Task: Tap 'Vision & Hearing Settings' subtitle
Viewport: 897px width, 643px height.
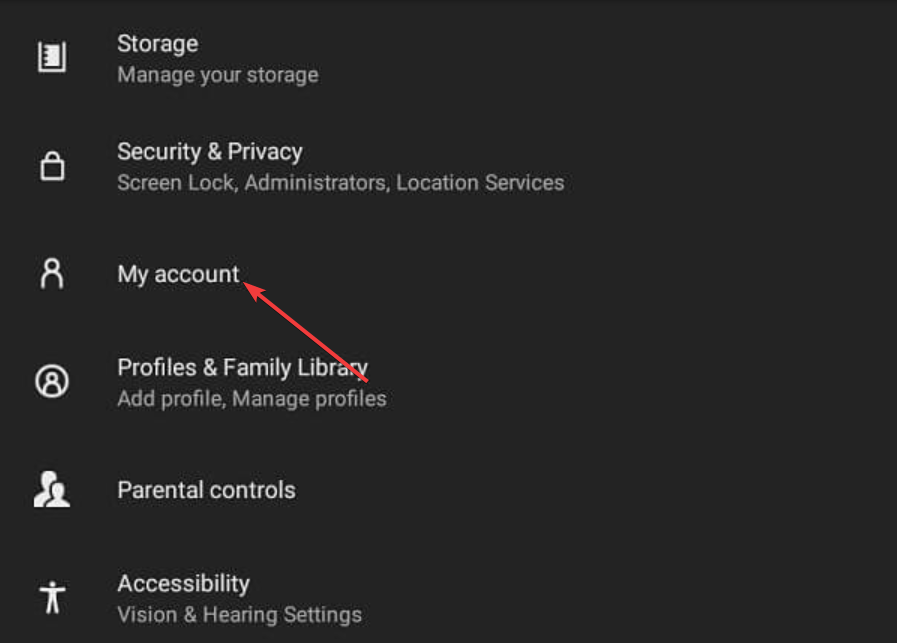Action: [x=239, y=615]
